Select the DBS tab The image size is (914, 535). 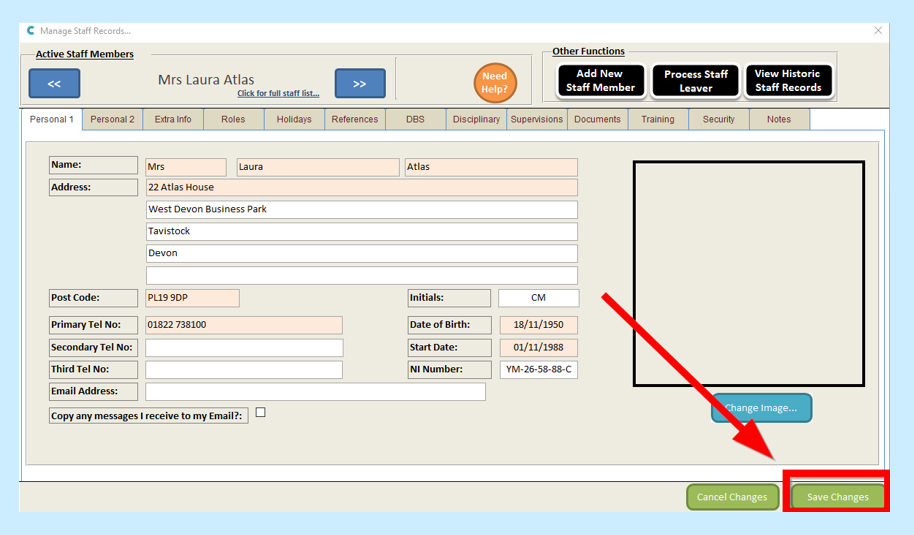pyautogui.click(x=415, y=120)
